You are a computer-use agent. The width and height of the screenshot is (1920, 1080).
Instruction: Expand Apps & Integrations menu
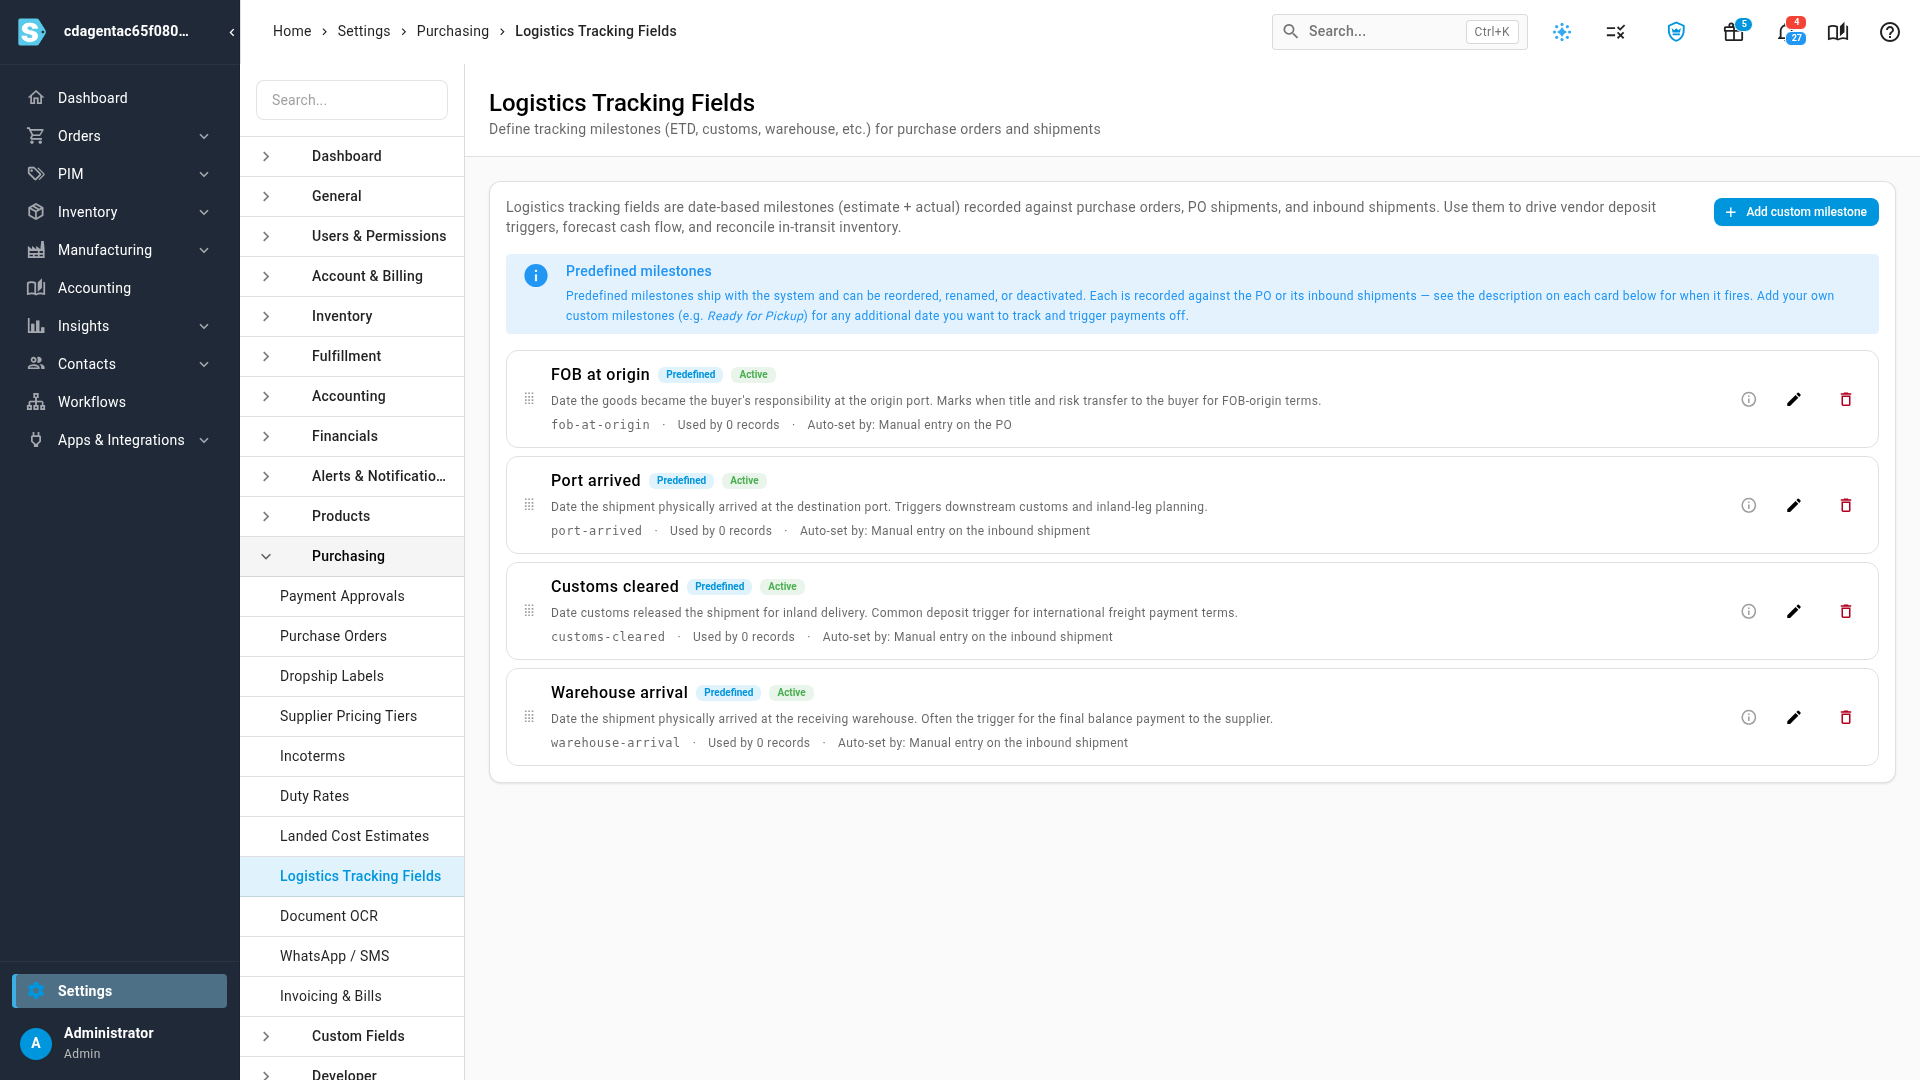point(120,440)
